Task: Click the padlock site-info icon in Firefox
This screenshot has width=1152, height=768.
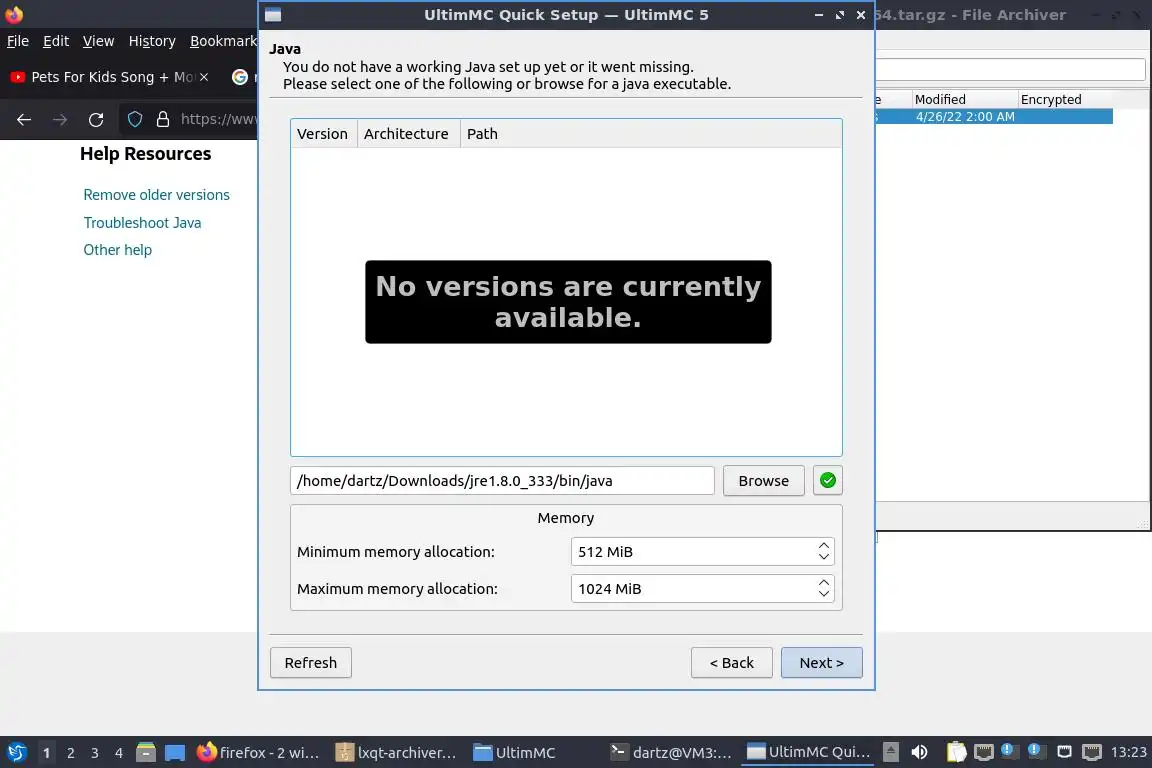Action: [162, 119]
